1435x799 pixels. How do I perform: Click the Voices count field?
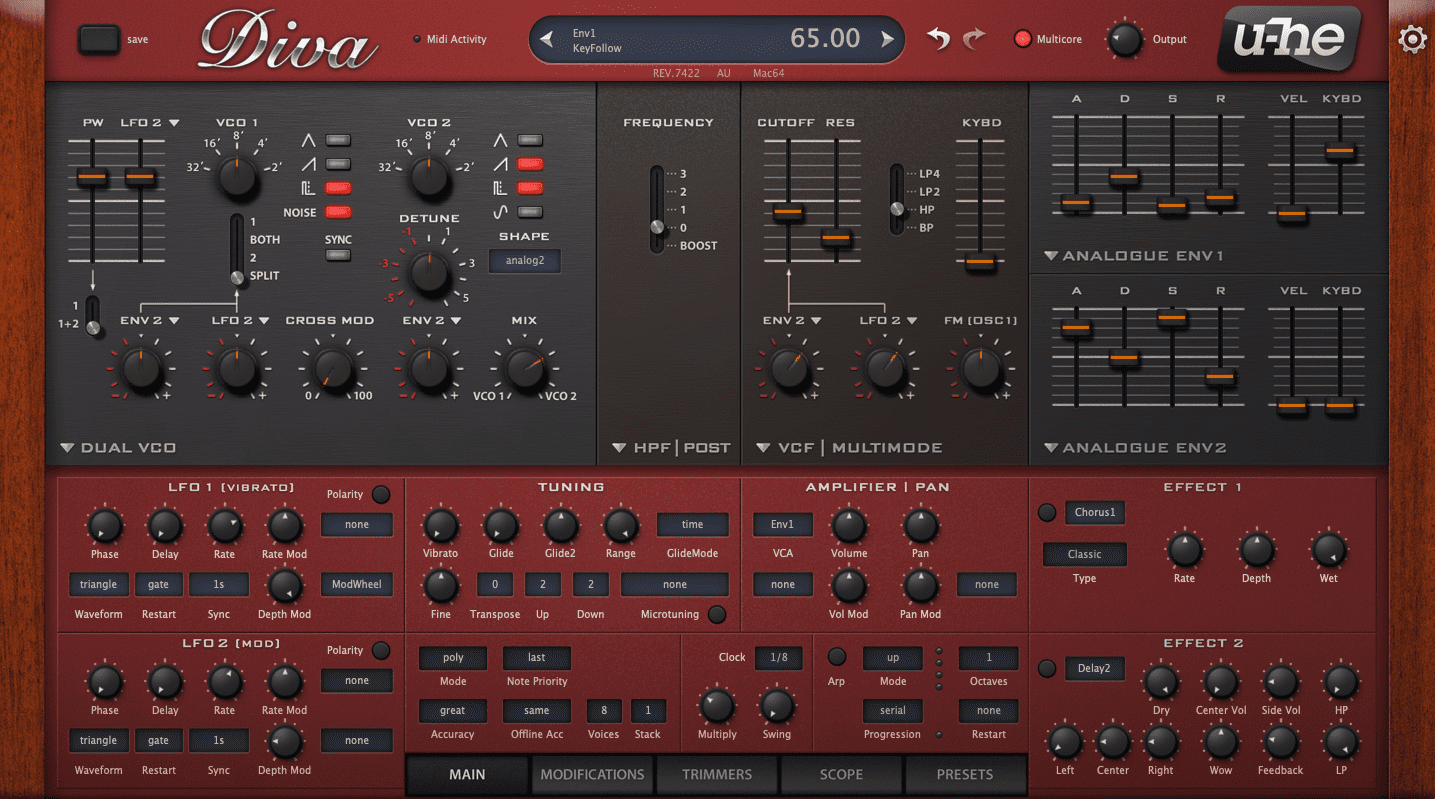pyautogui.click(x=604, y=711)
